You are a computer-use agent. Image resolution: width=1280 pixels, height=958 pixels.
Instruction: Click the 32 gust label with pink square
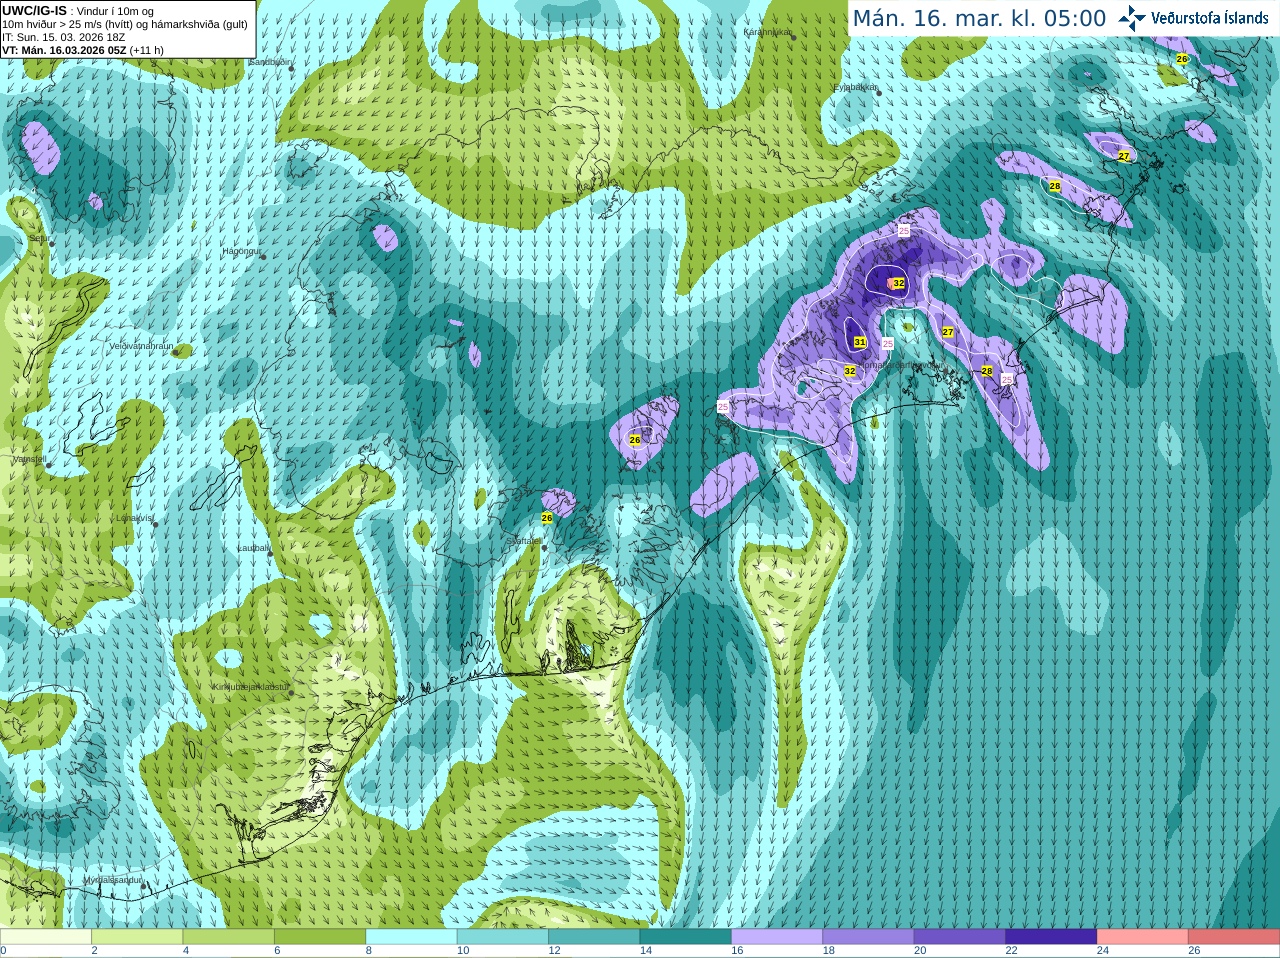pos(898,283)
